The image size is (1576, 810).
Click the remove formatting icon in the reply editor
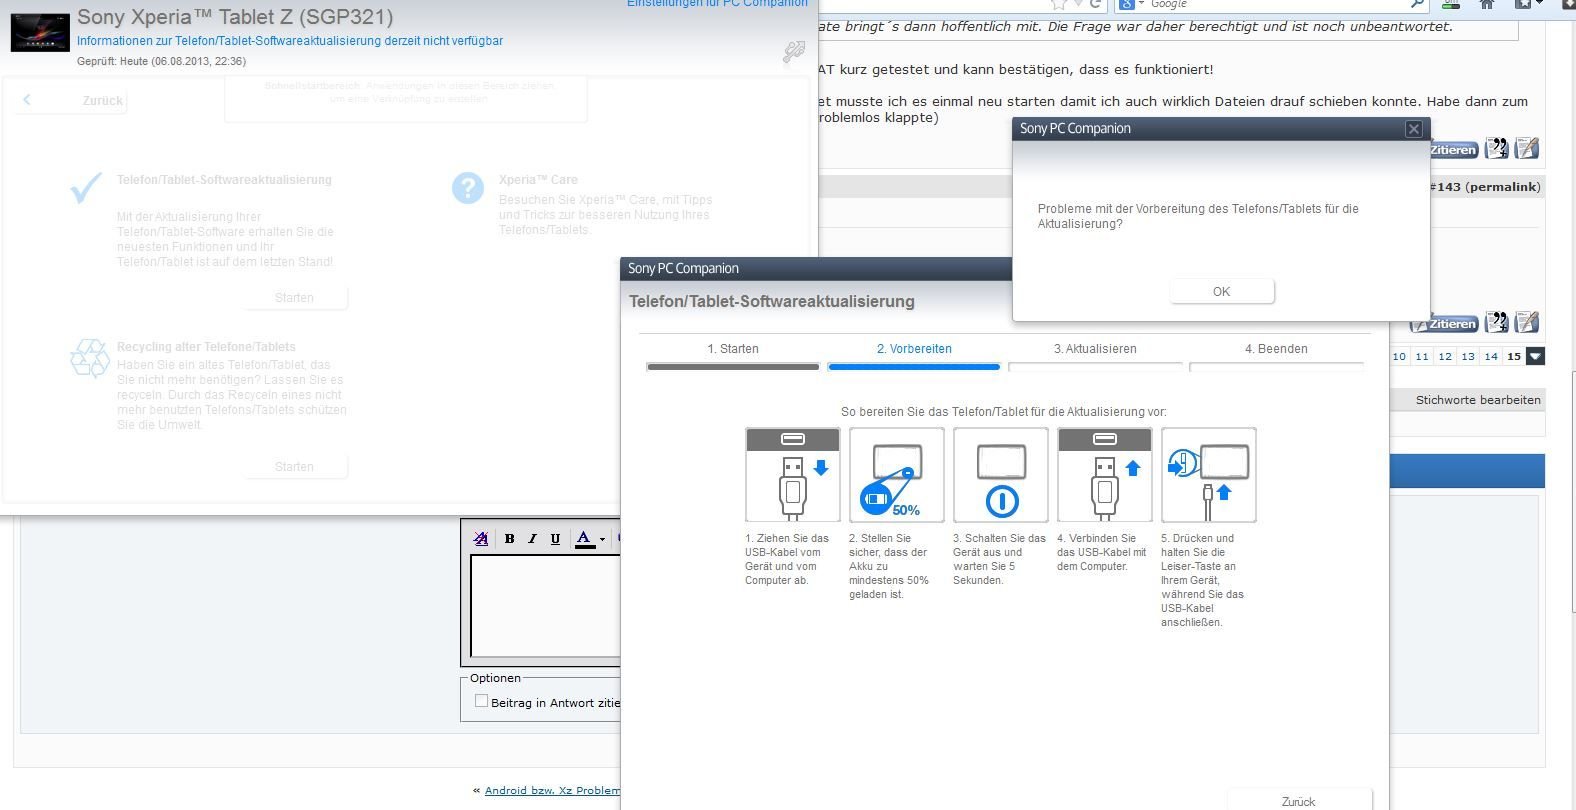tap(481, 539)
